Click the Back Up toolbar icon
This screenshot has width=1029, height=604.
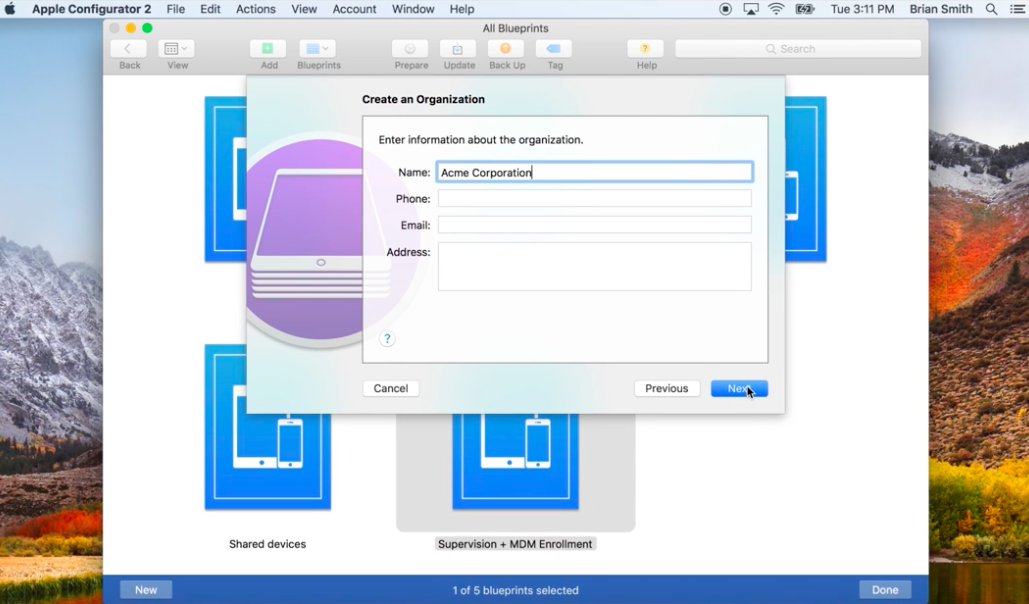[x=506, y=49]
